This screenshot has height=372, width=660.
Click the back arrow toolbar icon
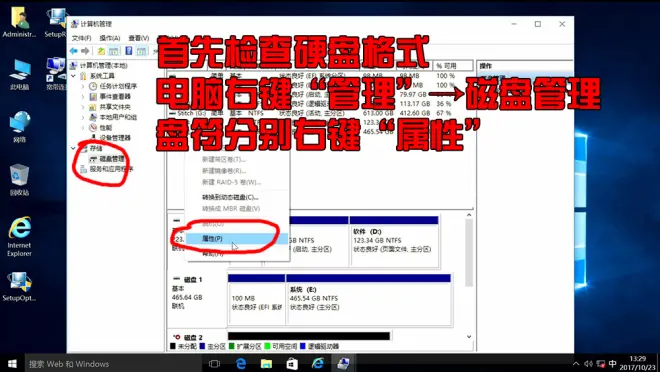pos(74,51)
